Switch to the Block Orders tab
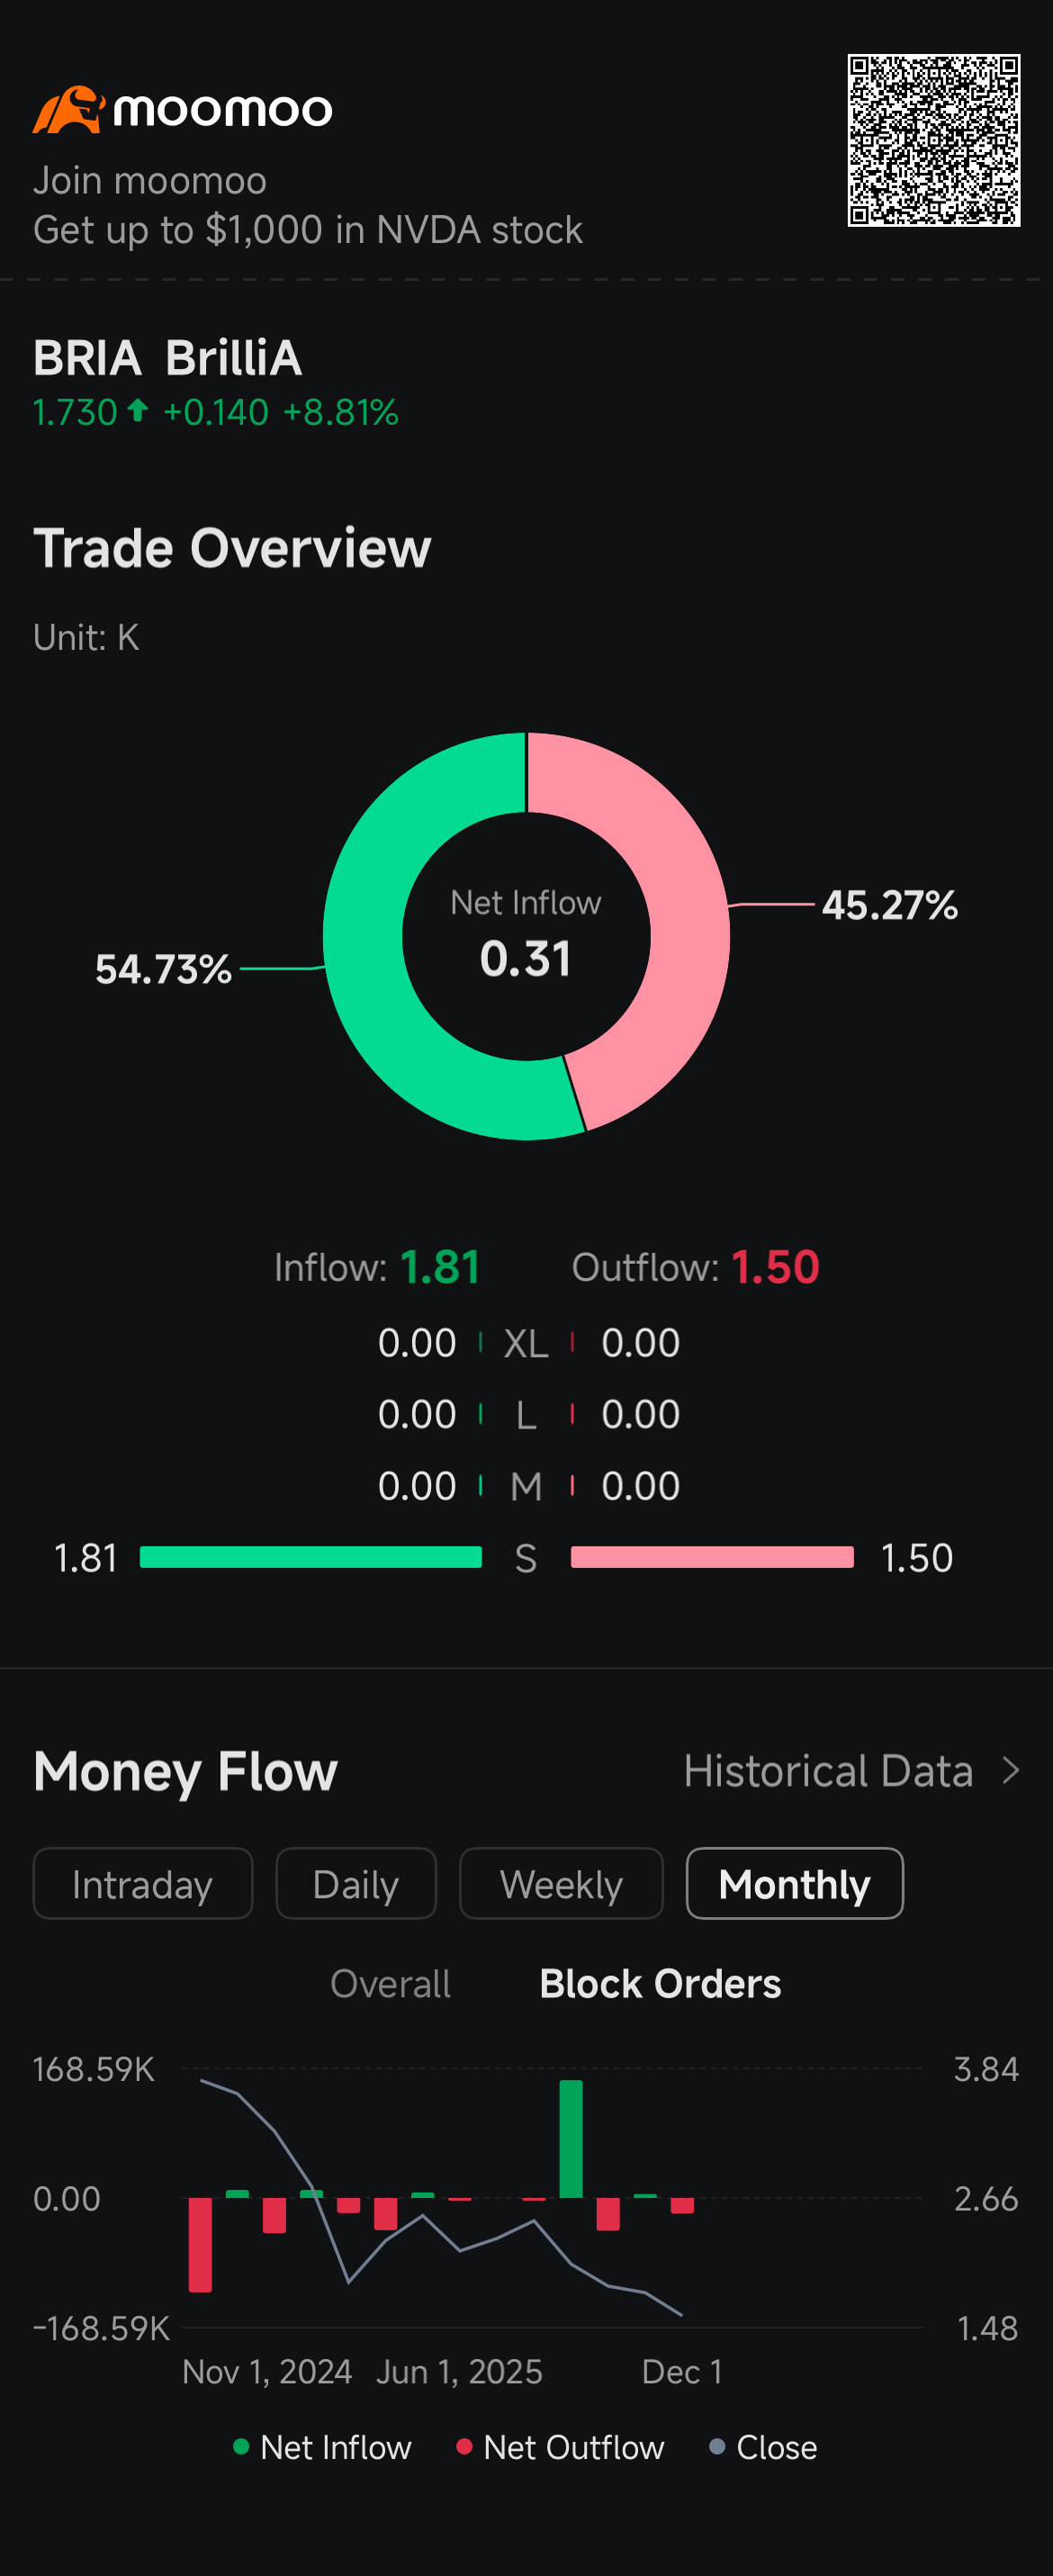 [x=660, y=1984]
